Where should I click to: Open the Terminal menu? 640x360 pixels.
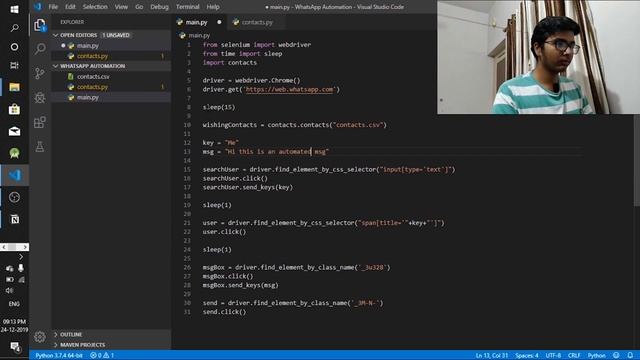(188, 7)
